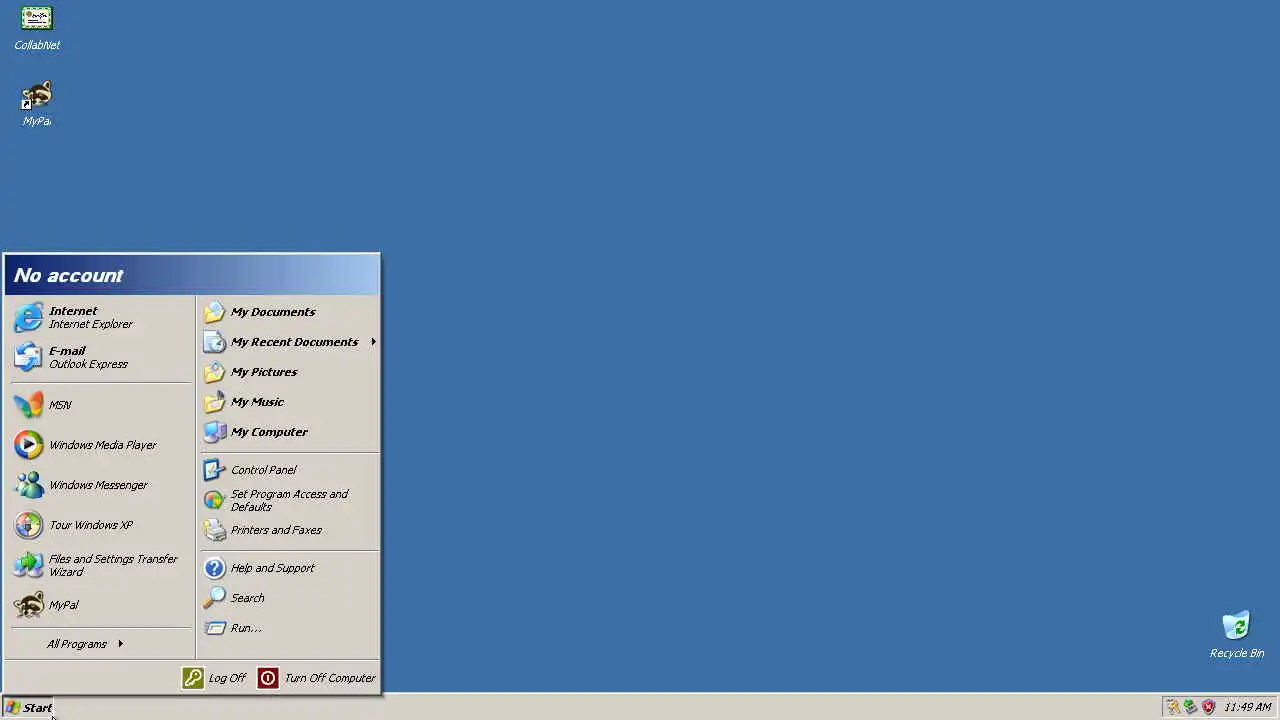This screenshot has height=720, width=1280.
Task: Click the Safely Remove Hardware tray icon
Action: (1190, 707)
